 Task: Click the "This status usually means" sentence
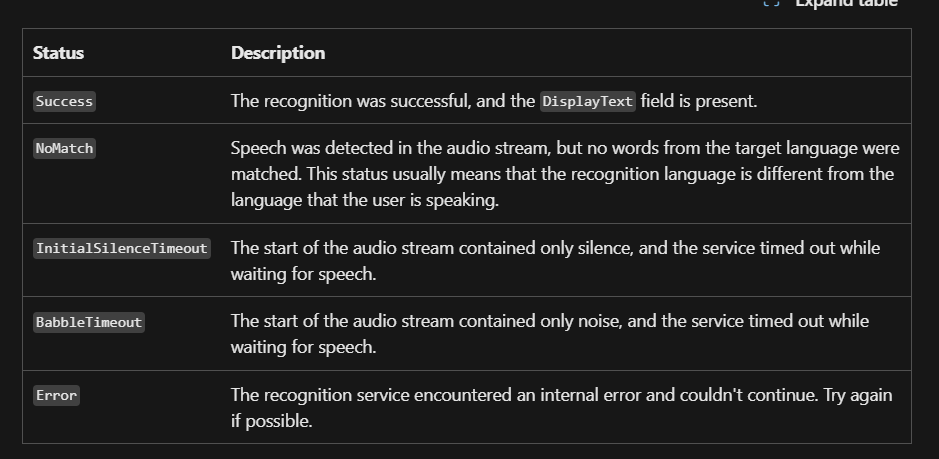pos(399,174)
